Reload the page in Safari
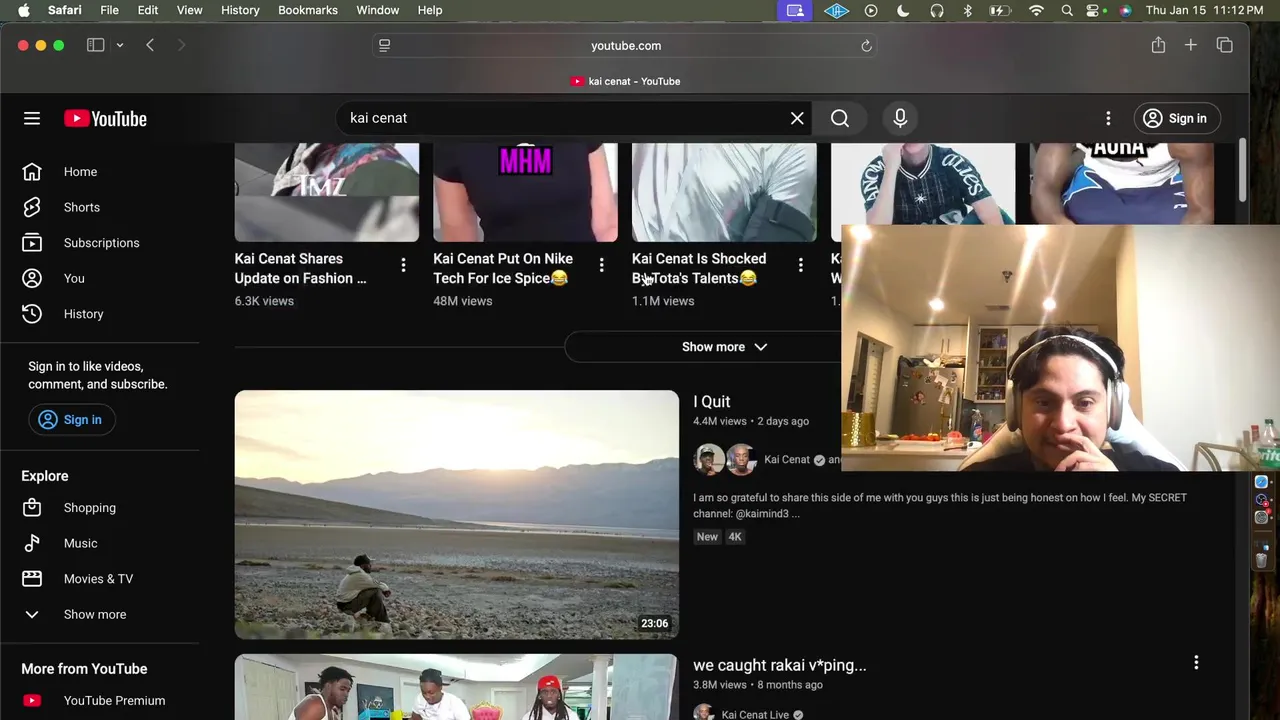Image resolution: width=1280 pixels, height=720 pixels. [x=866, y=46]
